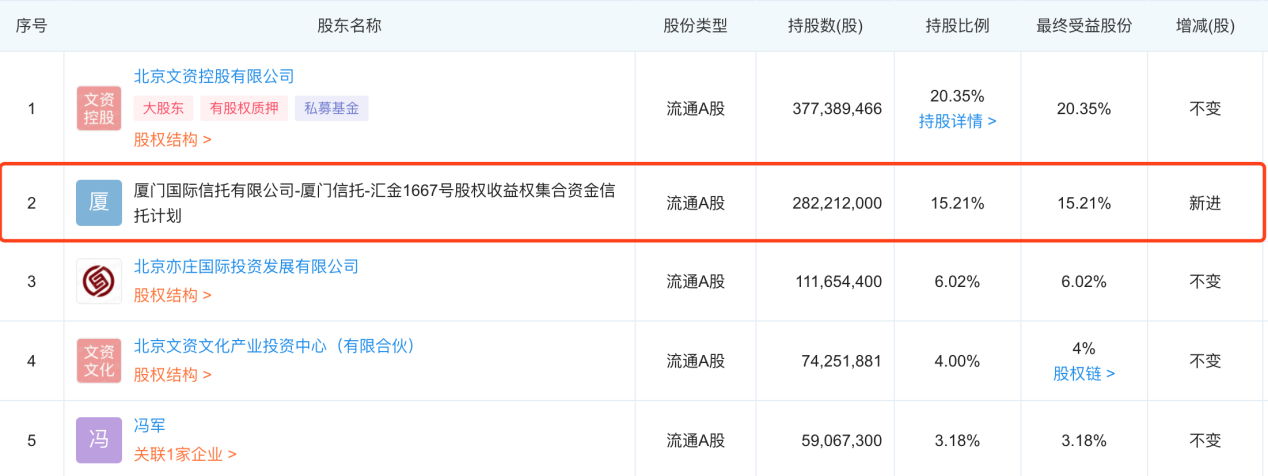Image resolution: width=1268 pixels, height=476 pixels.
Task: Click the purple 冯 avatar icon
Action: [x=99, y=439]
